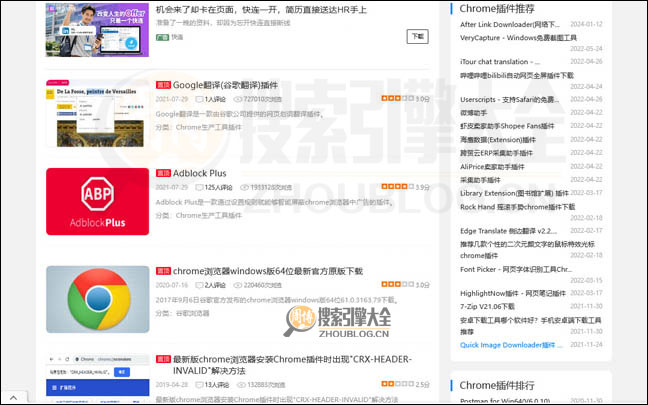Click the 2020-07-16 article date
Screen dimensions: 648x405
pos(172,285)
